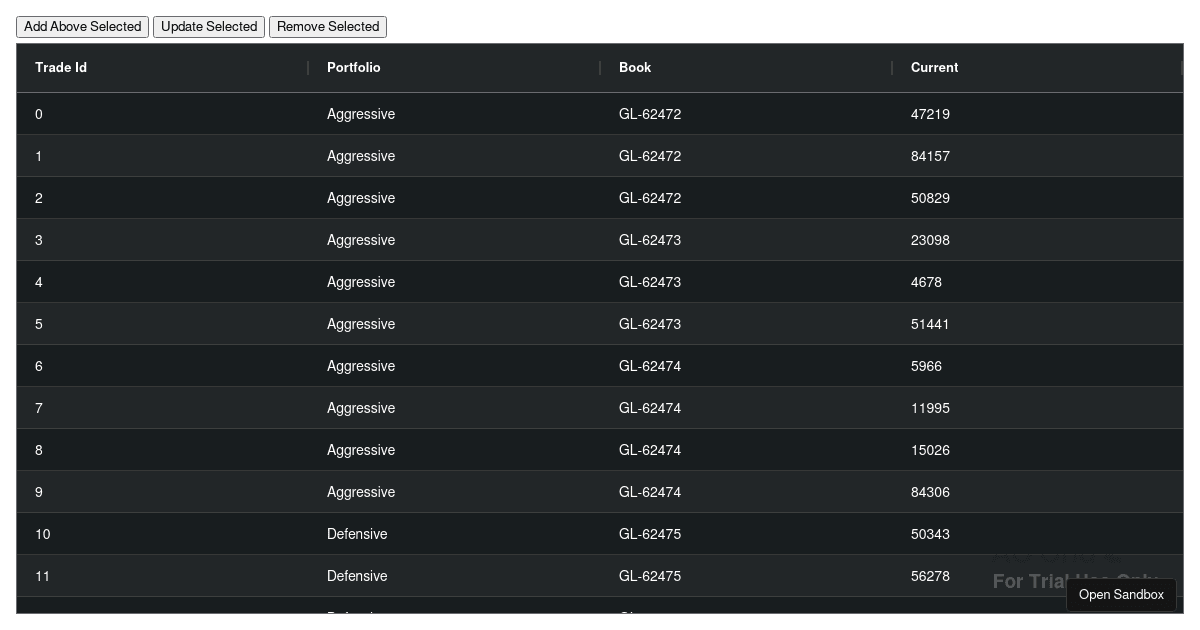Select the Trade Id 5 cell
Screen dimensions: 1200x630
163,324
